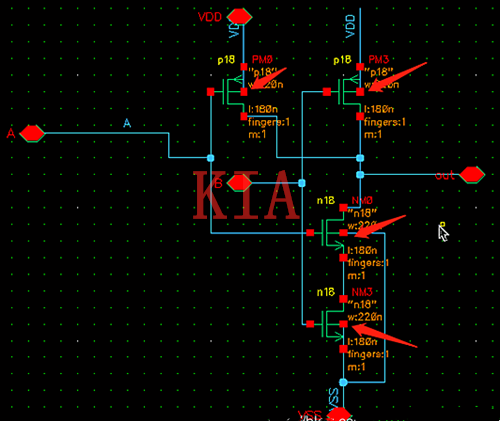The width and height of the screenshot is (500, 421).
Task: Click the out output pin hexagon
Action: coord(472,175)
